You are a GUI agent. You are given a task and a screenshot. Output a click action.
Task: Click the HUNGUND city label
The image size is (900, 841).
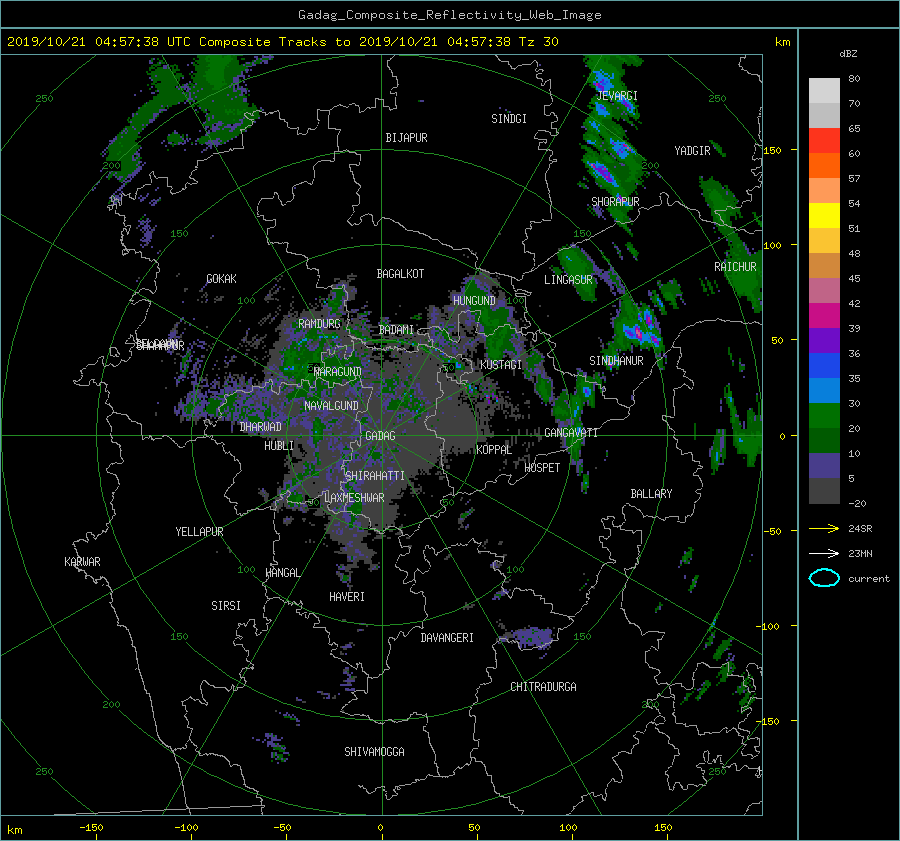474,301
